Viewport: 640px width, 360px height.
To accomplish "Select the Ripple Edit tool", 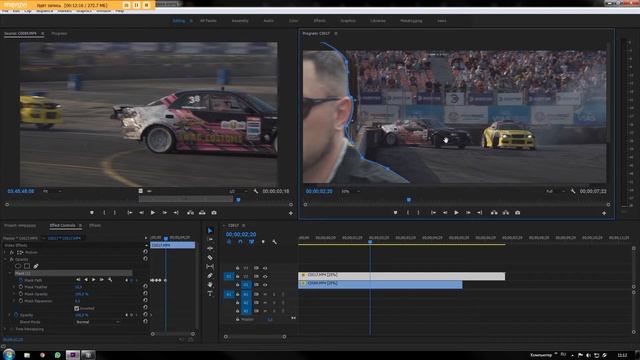I will click(x=210, y=249).
